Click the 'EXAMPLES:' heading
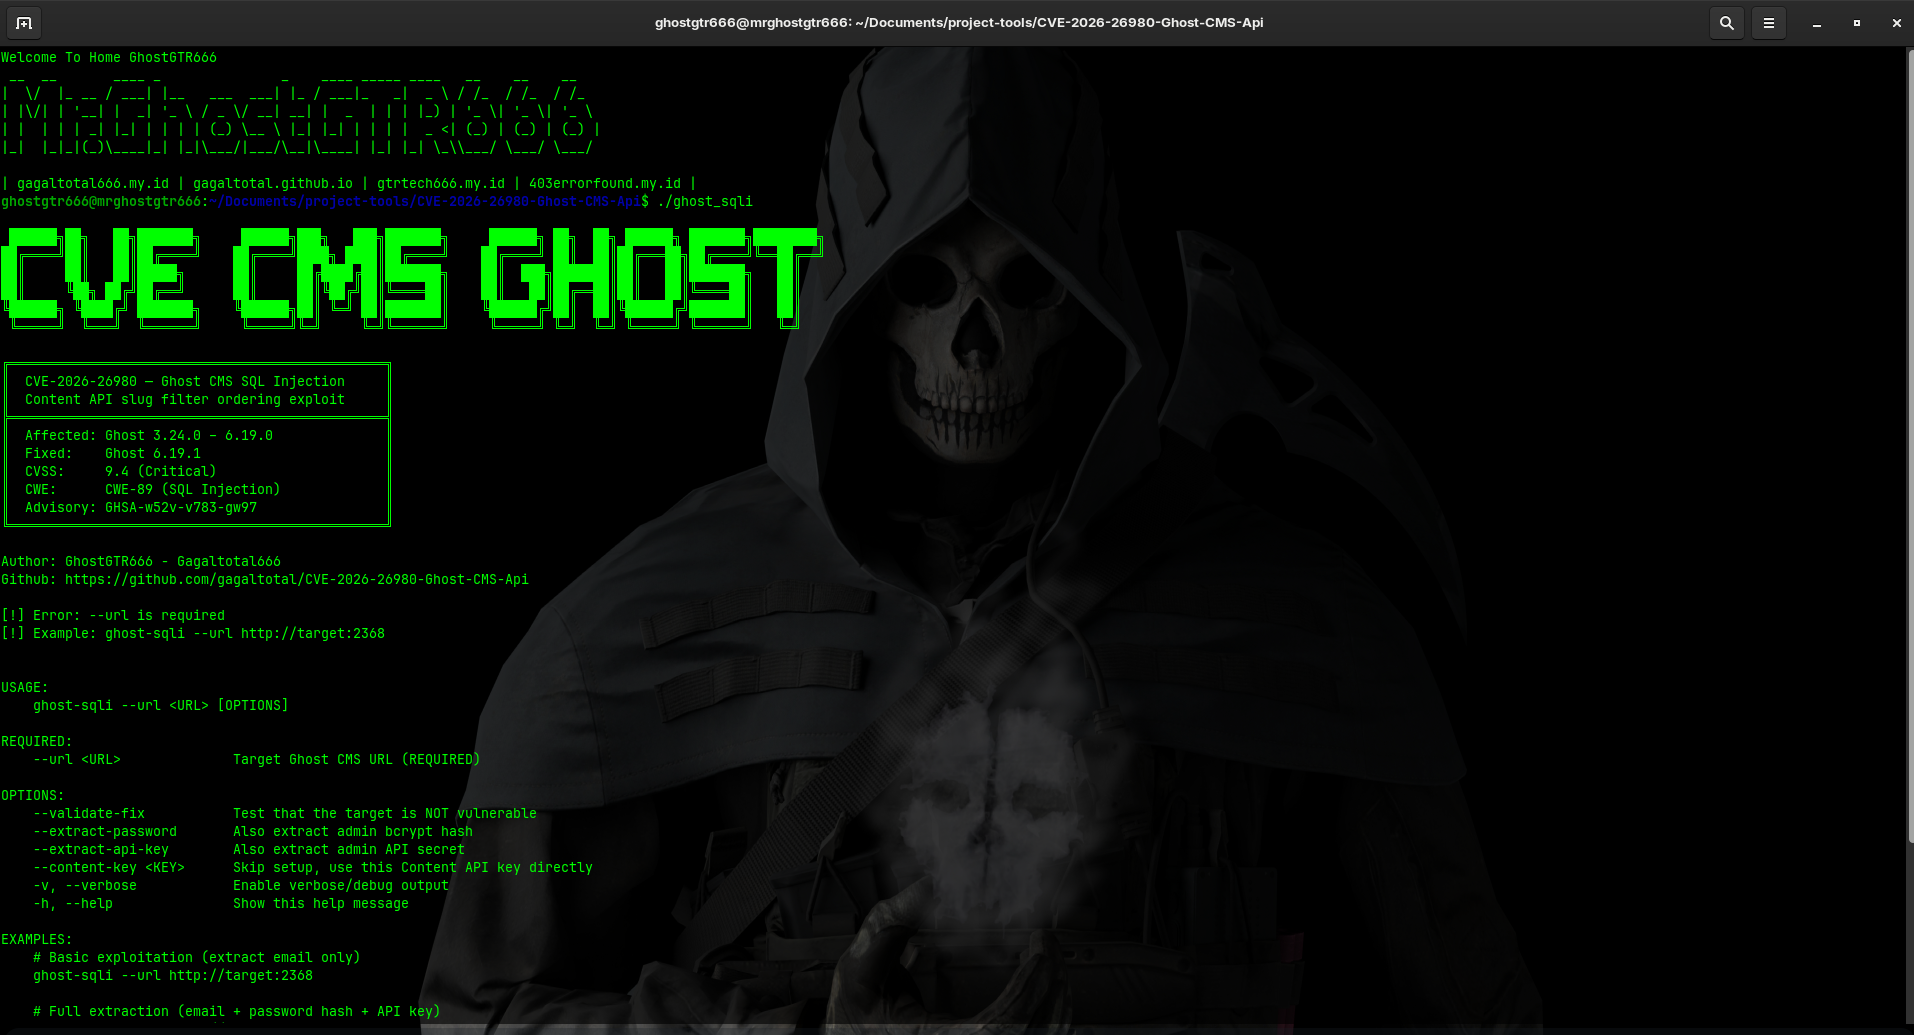1914x1035 pixels. (37, 940)
